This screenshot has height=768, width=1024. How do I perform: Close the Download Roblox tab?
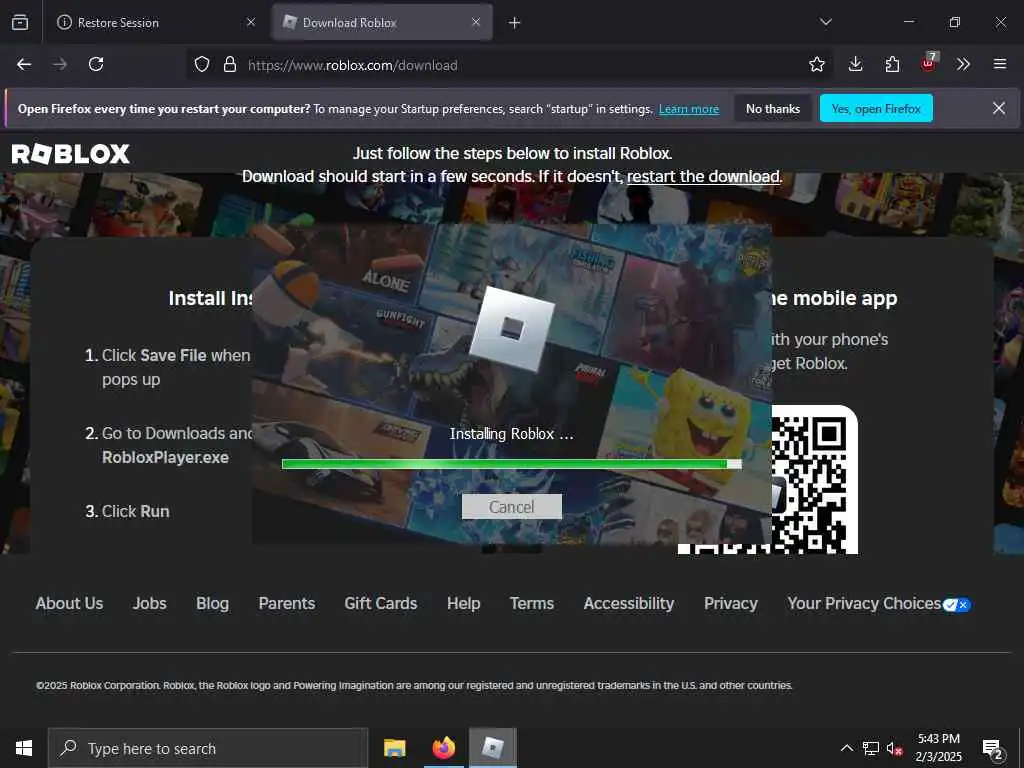[476, 22]
